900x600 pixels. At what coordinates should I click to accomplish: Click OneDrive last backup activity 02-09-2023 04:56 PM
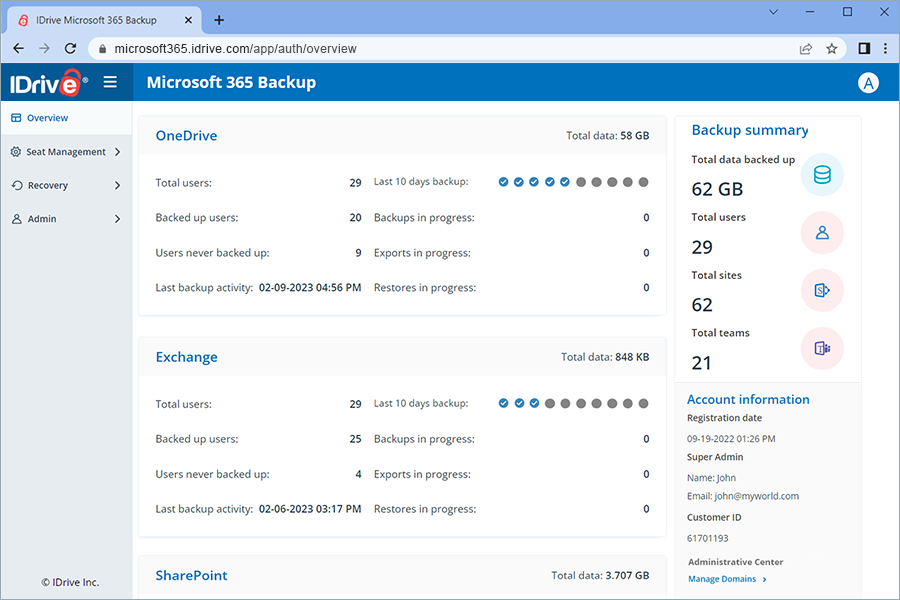point(310,288)
